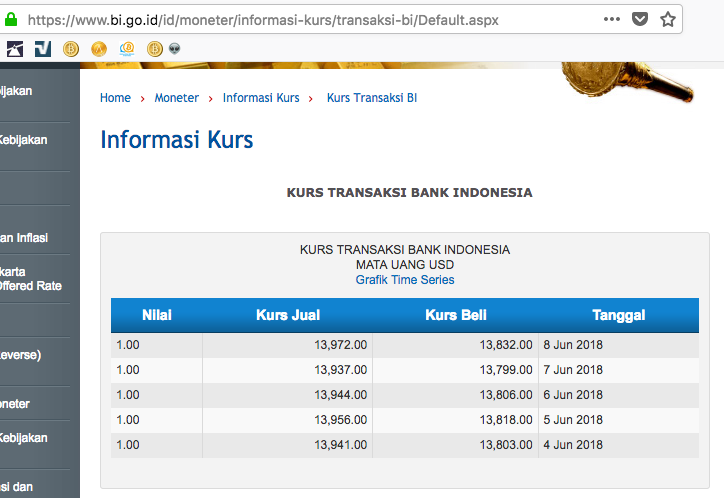Open the Bitcoin chat-bubble bookmark
The width and height of the screenshot is (724, 498).
click(127, 48)
